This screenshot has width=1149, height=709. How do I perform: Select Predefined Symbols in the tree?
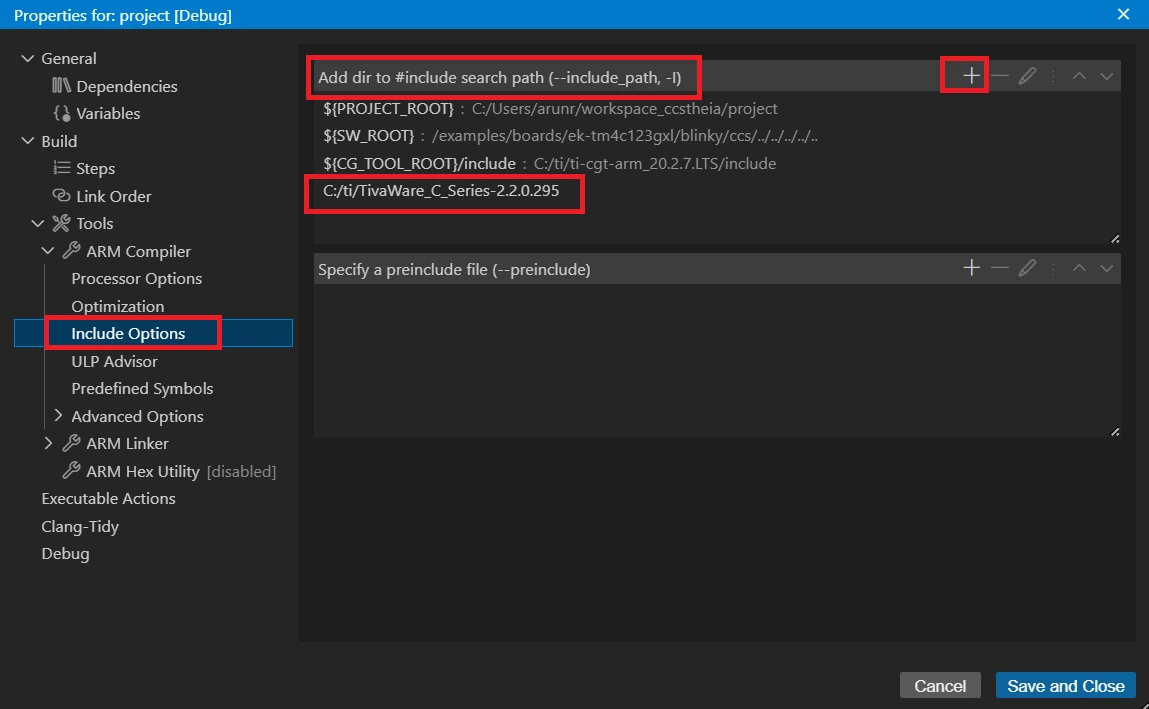coord(142,389)
